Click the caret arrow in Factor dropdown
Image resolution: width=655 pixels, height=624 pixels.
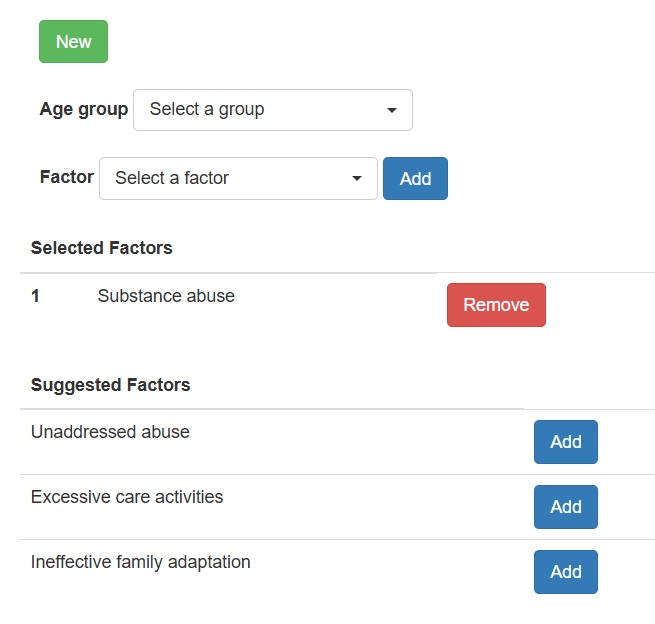point(357,179)
